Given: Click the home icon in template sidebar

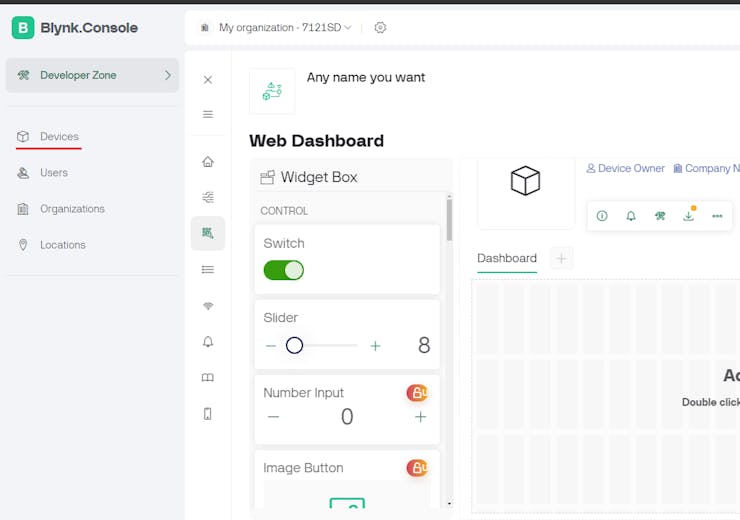Looking at the screenshot, I should [x=208, y=162].
